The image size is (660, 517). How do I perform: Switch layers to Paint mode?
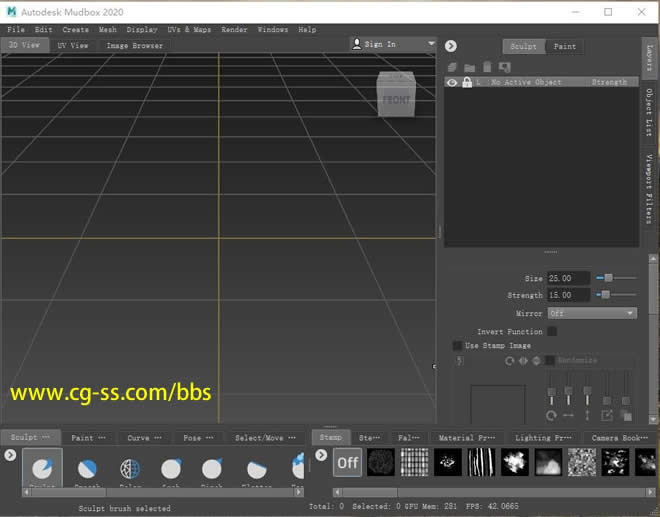point(564,46)
